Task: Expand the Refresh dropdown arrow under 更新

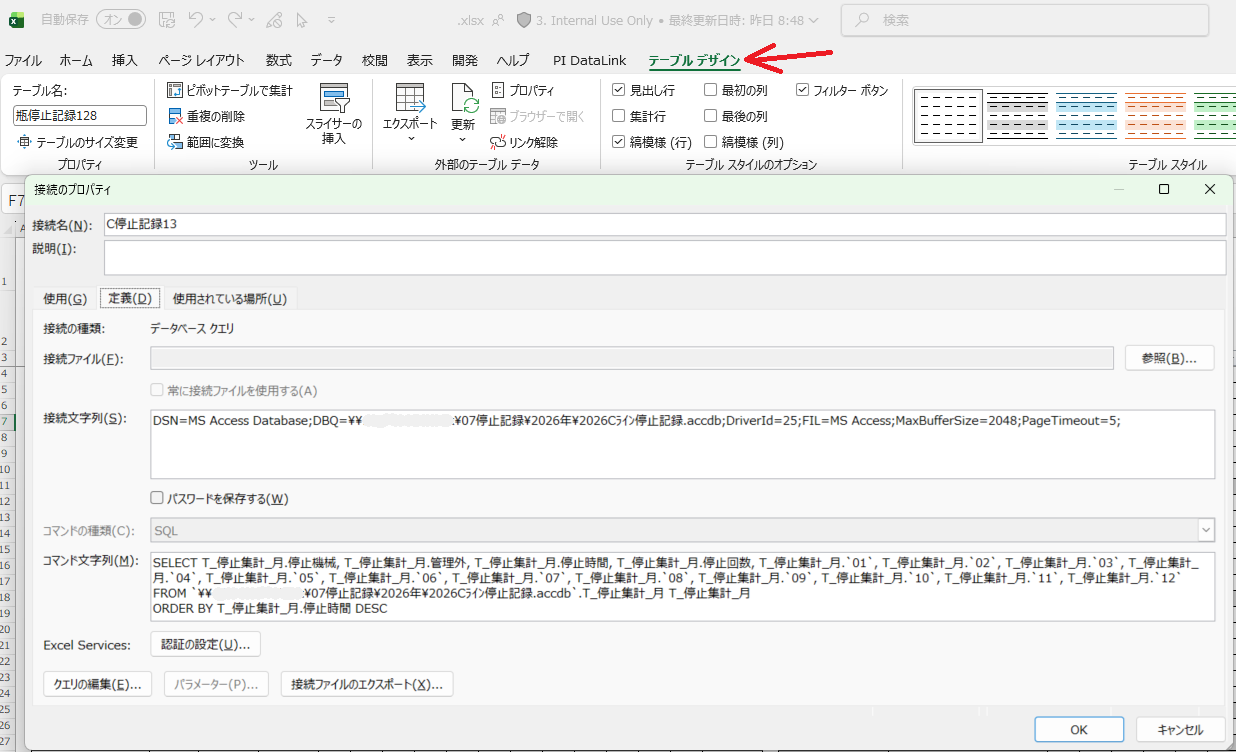Action: [463, 140]
